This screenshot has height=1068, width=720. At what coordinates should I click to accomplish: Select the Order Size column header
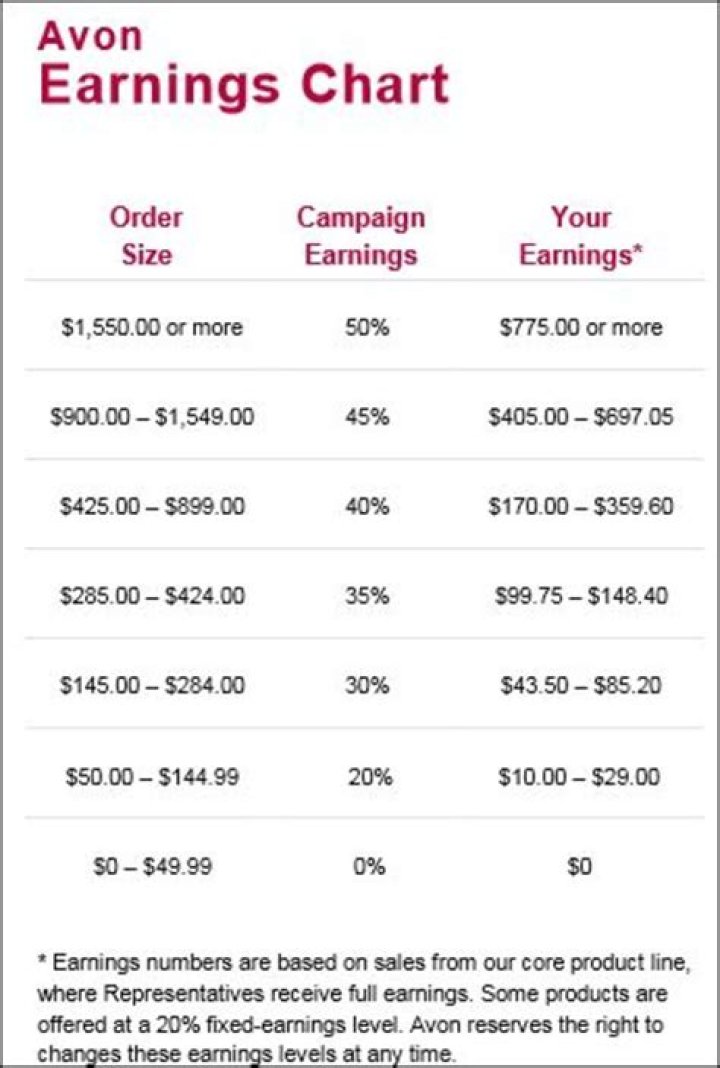tap(146, 236)
